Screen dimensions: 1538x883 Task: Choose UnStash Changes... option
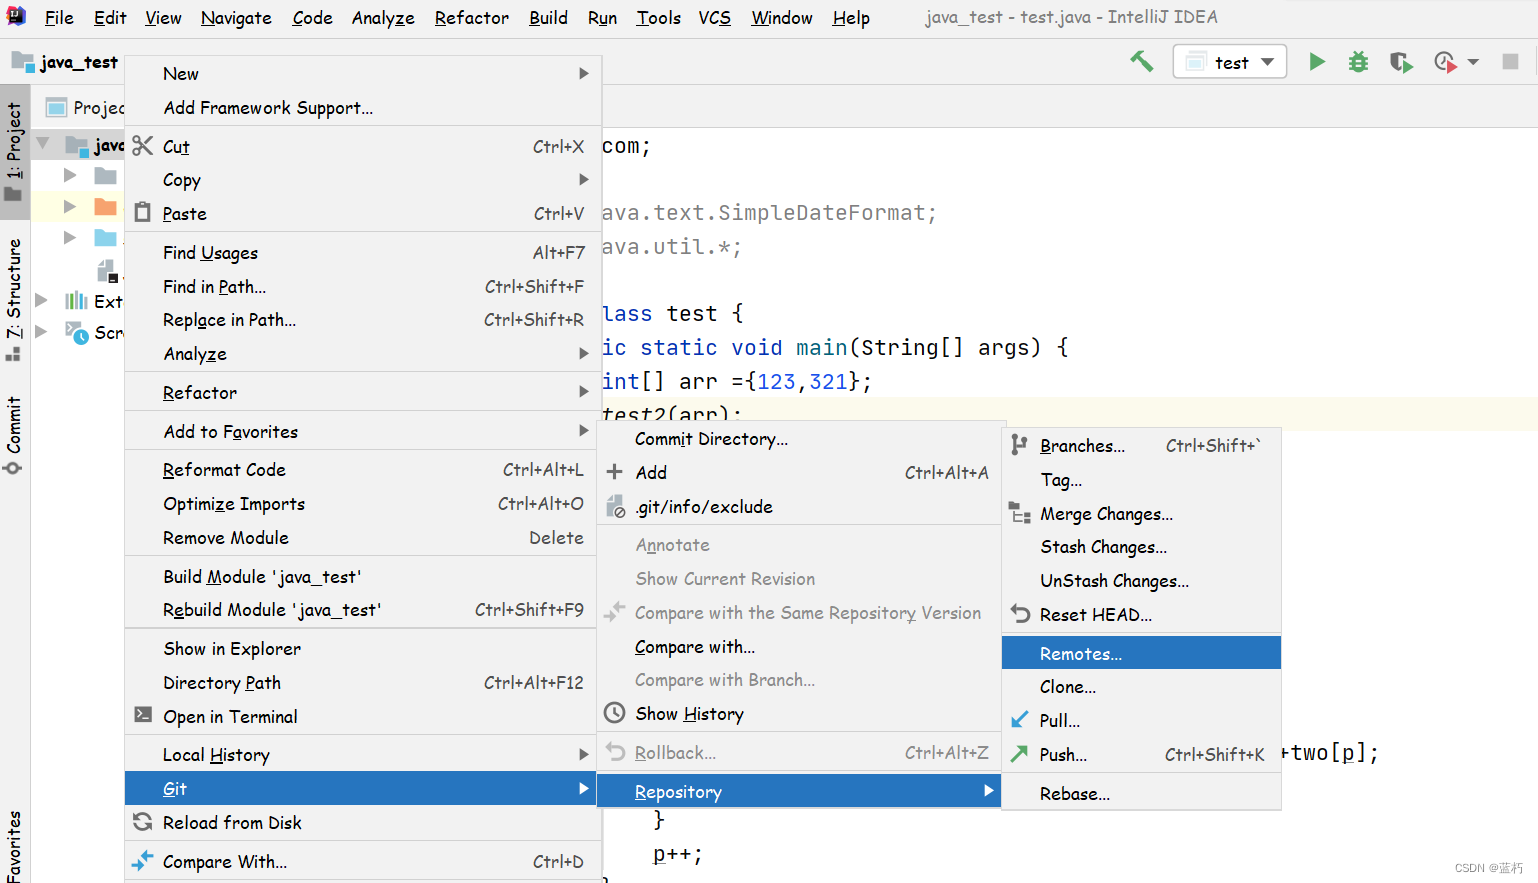[1141, 581]
